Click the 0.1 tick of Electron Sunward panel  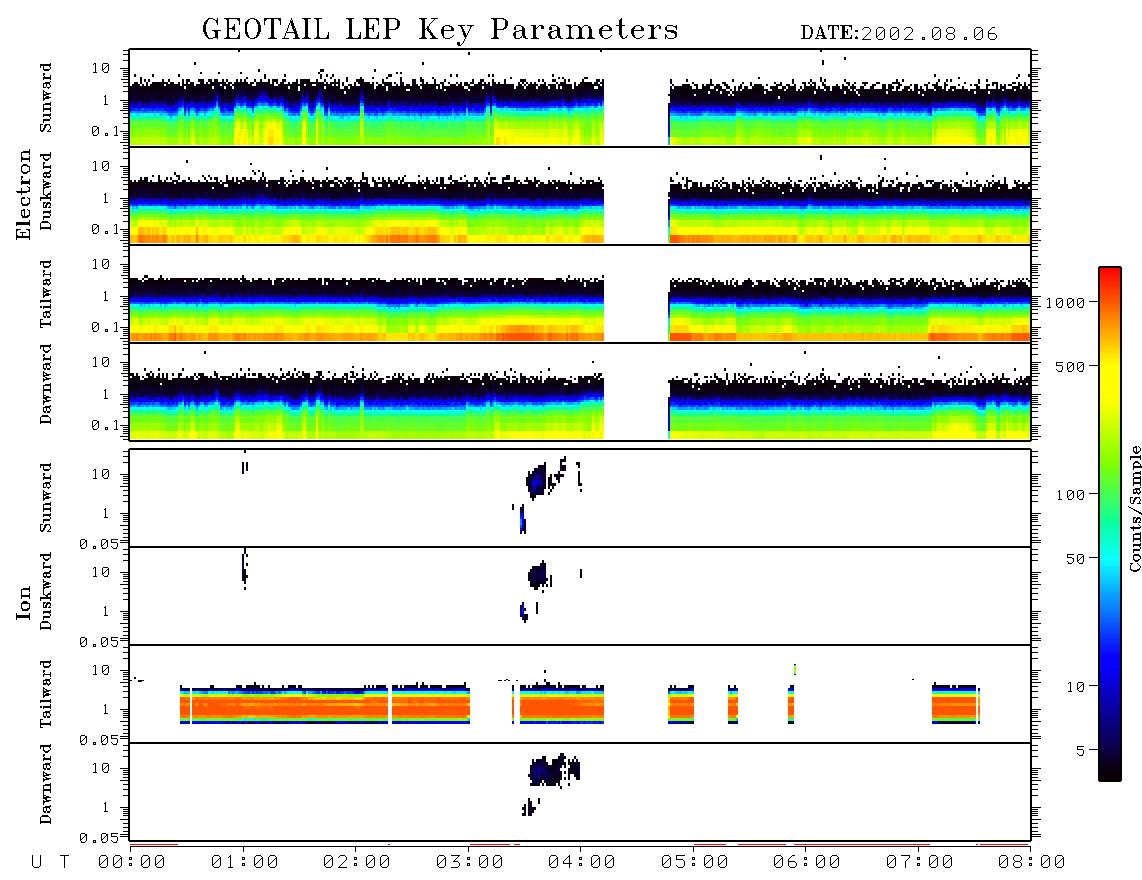tap(106, 131)
